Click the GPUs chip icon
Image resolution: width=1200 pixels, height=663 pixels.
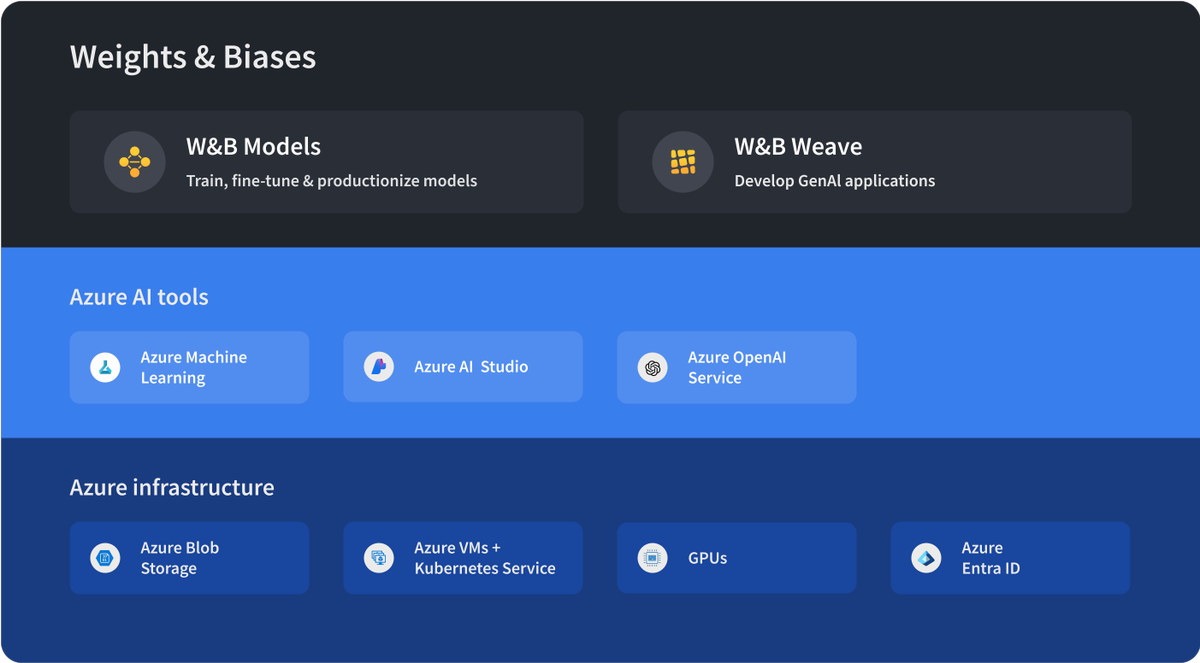(653, 558)
